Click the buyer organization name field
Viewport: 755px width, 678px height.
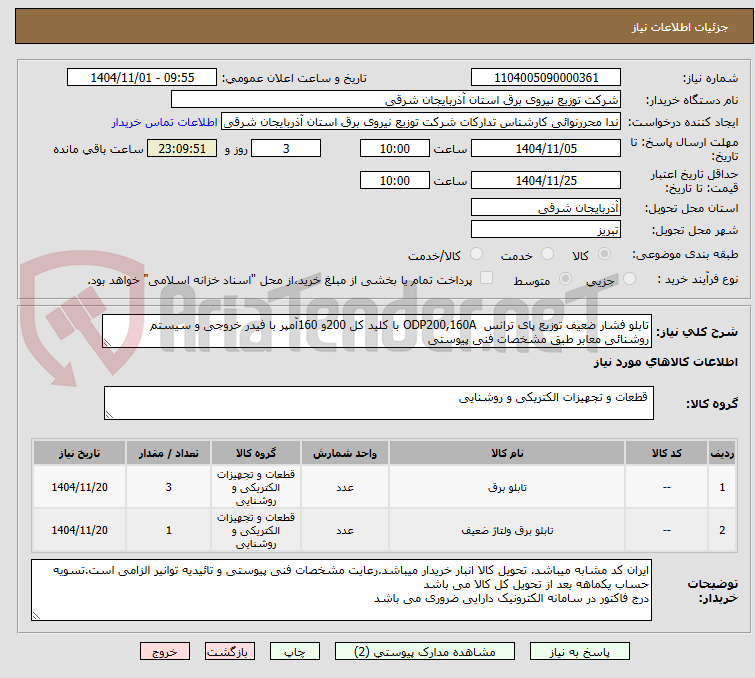pyautogui.click(x=396, y=100)
